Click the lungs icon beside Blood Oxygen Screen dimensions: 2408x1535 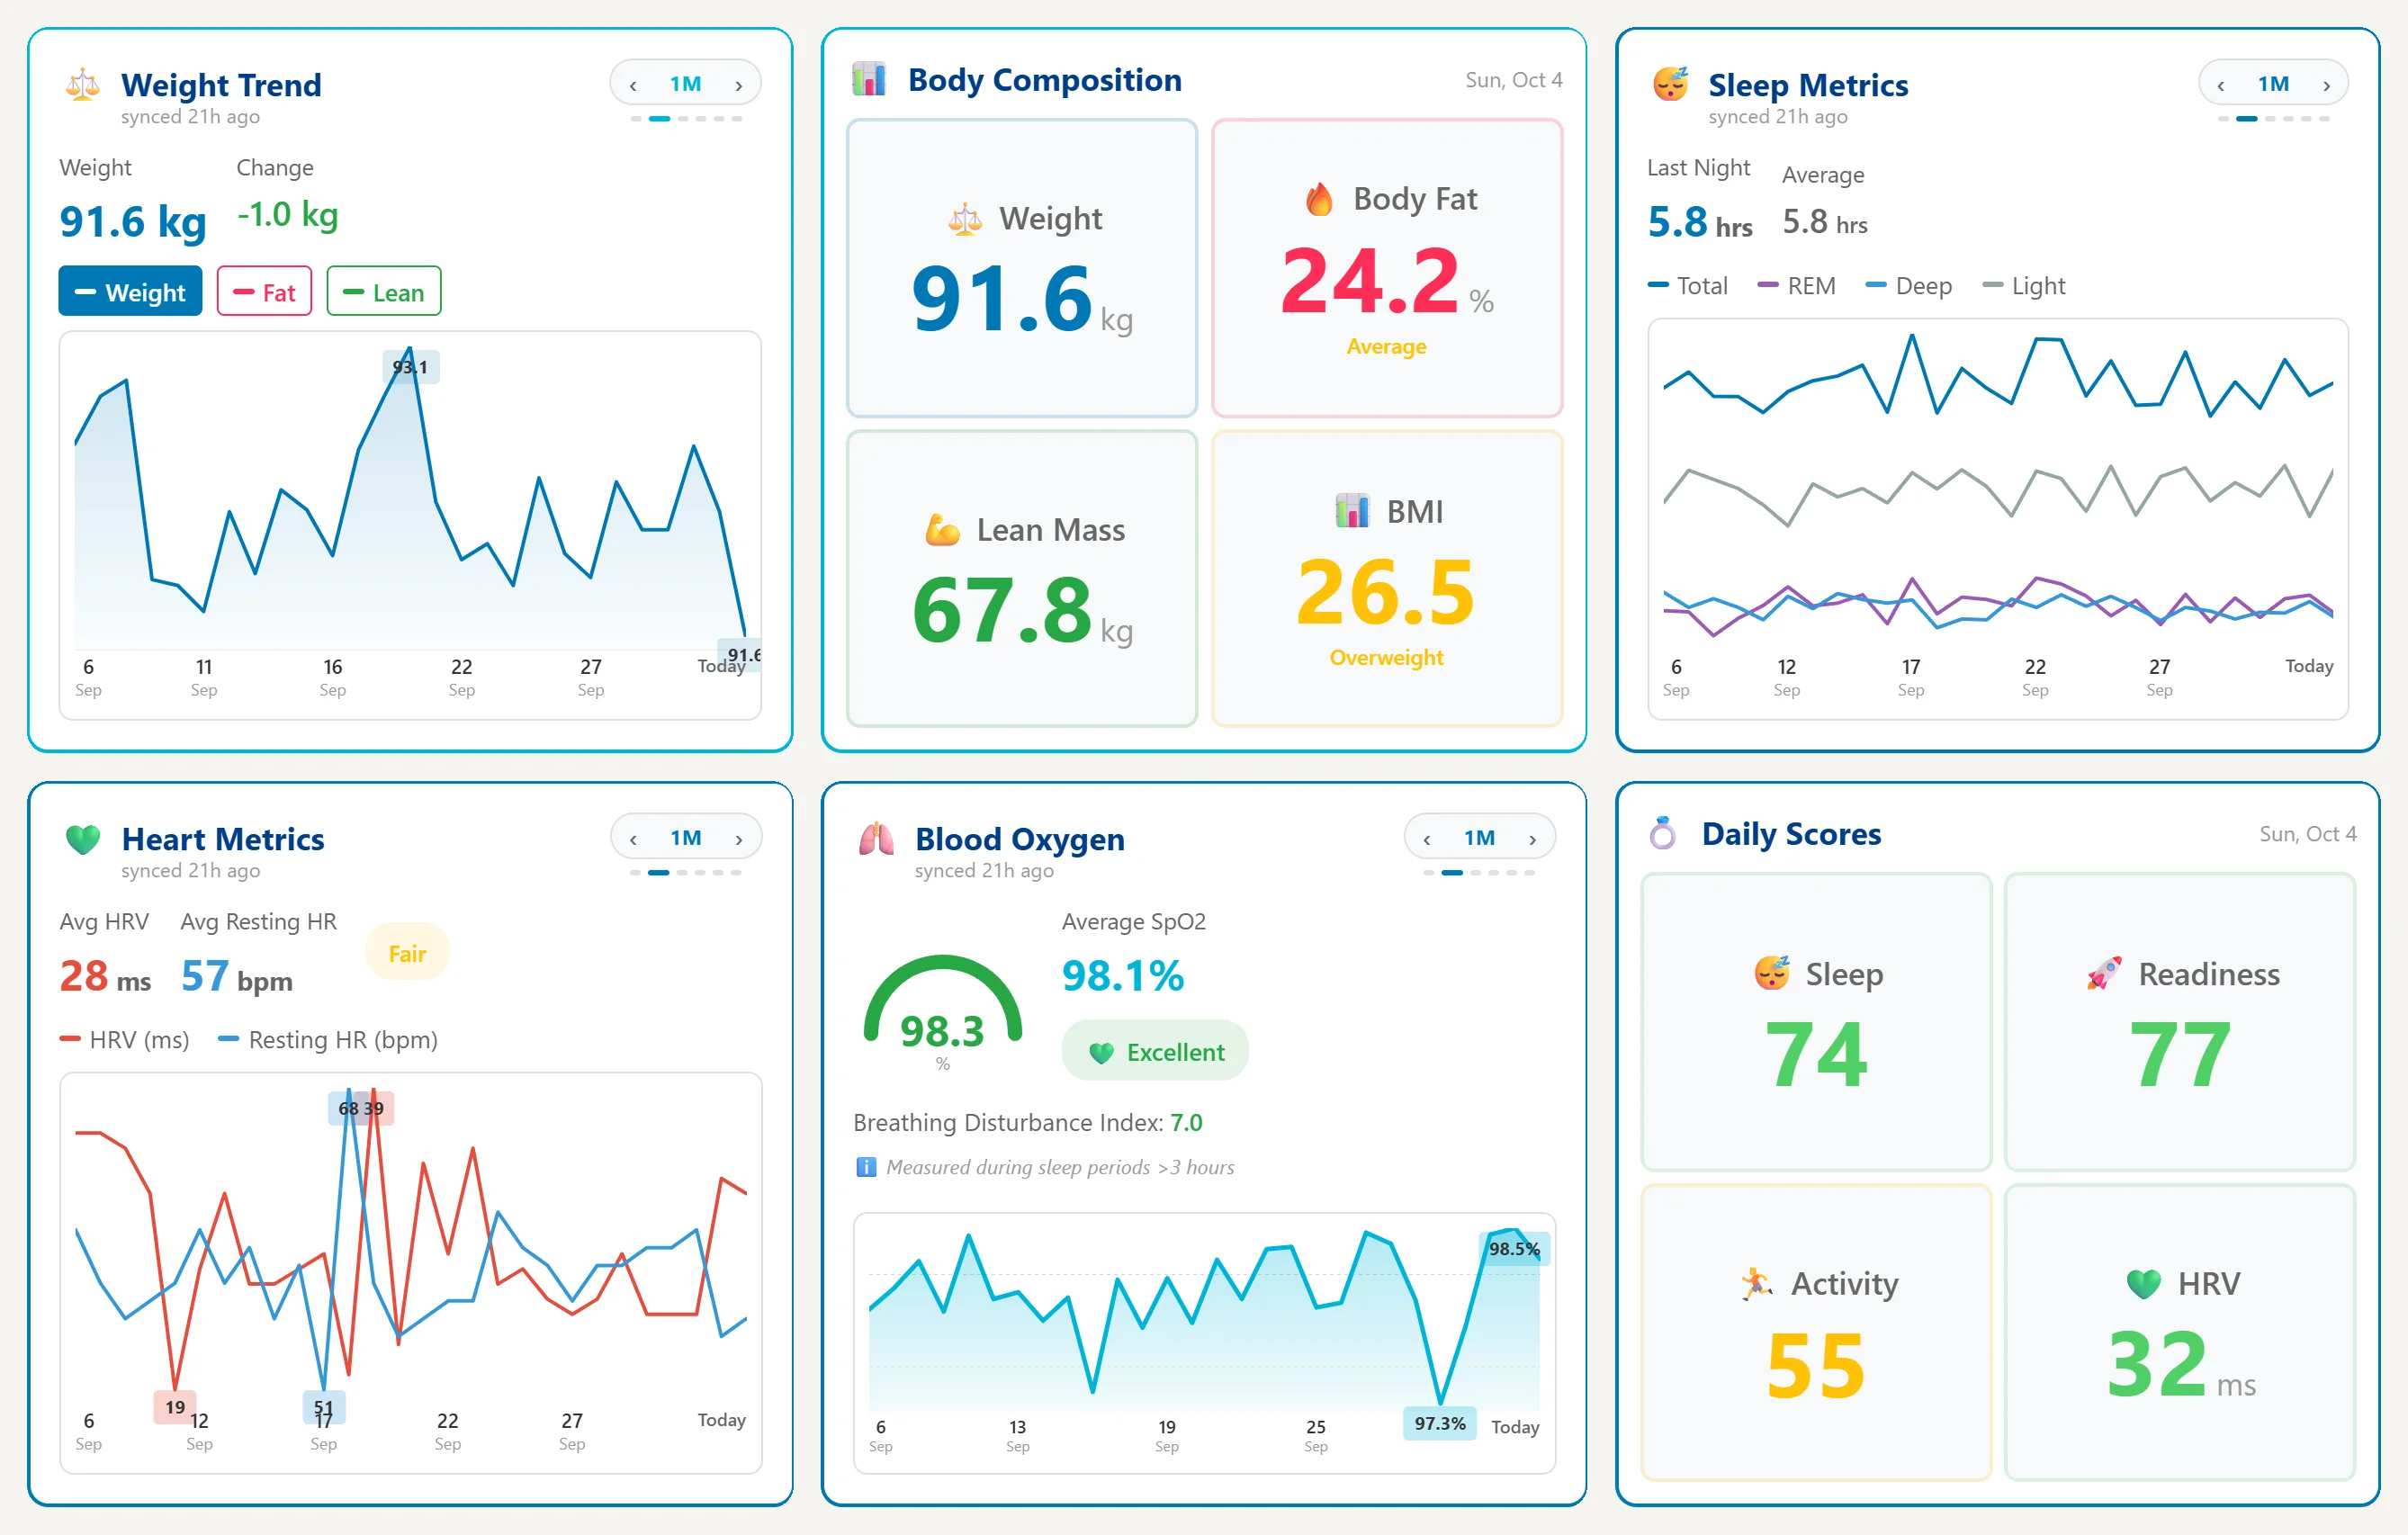point(876,839)
